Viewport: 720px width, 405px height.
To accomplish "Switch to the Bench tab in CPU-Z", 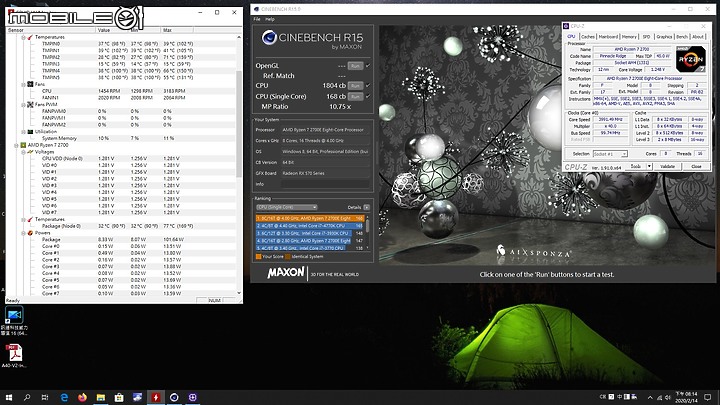I will pyautogui.click(x=682, y=37).
